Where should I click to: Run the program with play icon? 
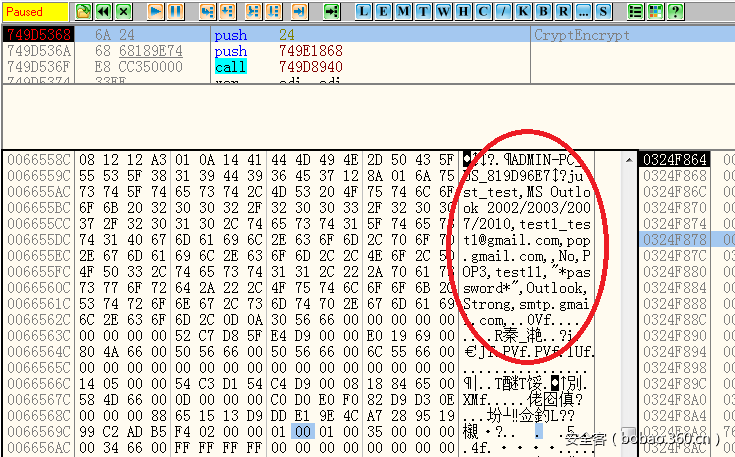click(155, 11)
